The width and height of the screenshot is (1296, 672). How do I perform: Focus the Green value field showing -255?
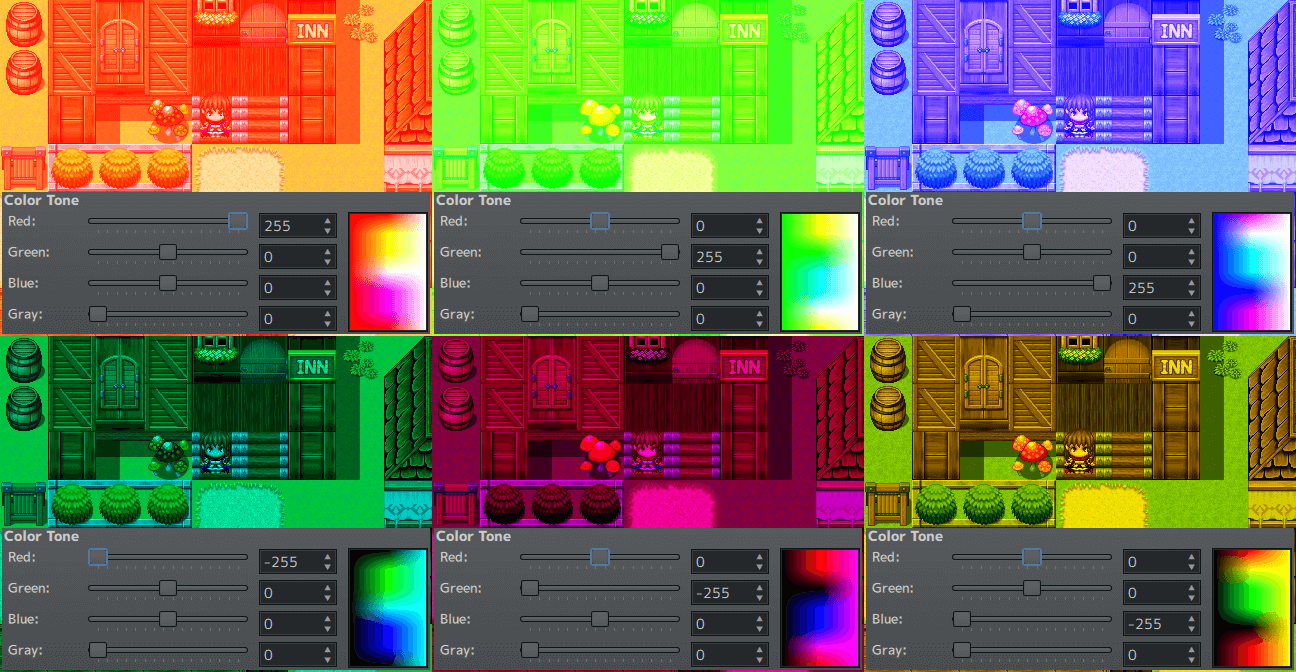(x=729, y=593)
